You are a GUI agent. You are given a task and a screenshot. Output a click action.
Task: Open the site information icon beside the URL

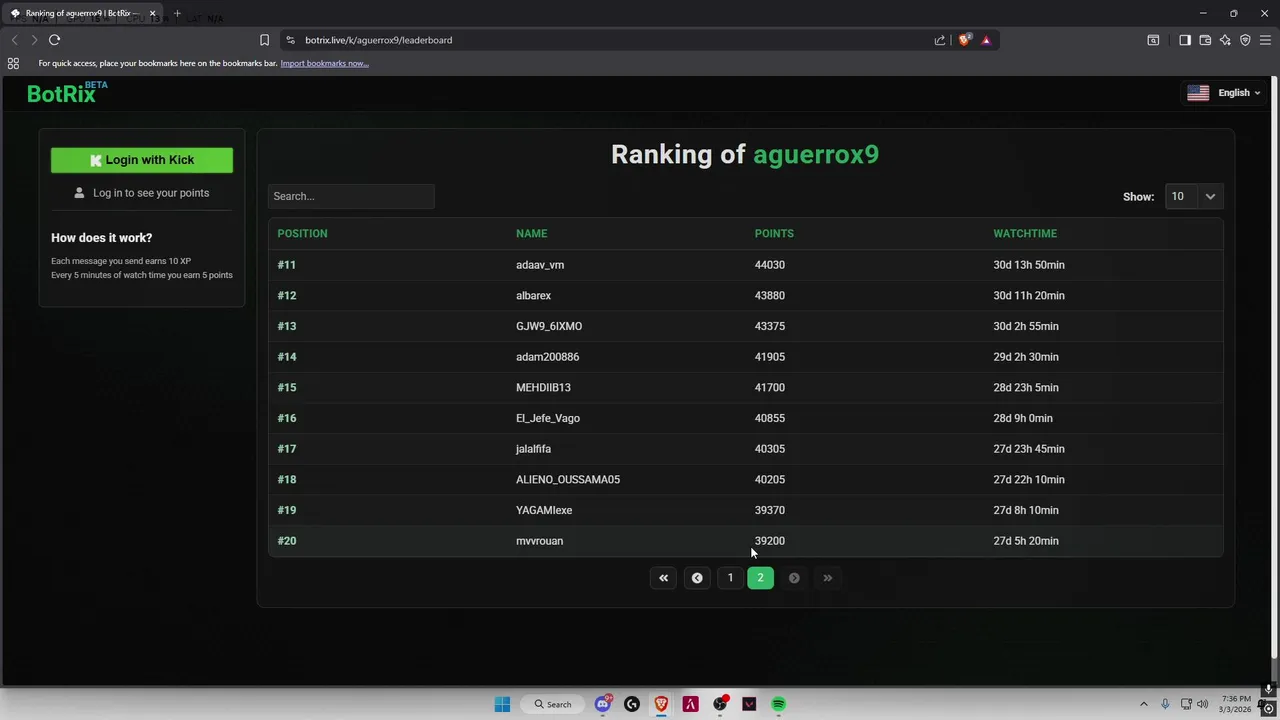(x=290, y=40)
